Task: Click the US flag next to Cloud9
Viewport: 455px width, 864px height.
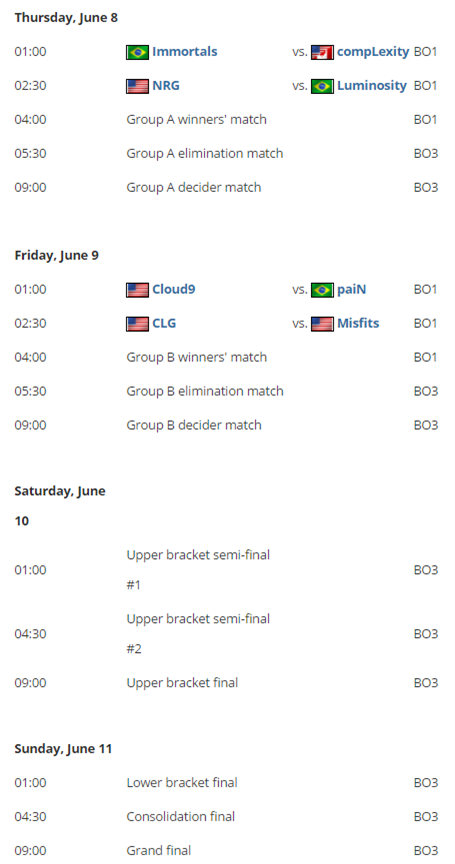Action: coord(137,290)
